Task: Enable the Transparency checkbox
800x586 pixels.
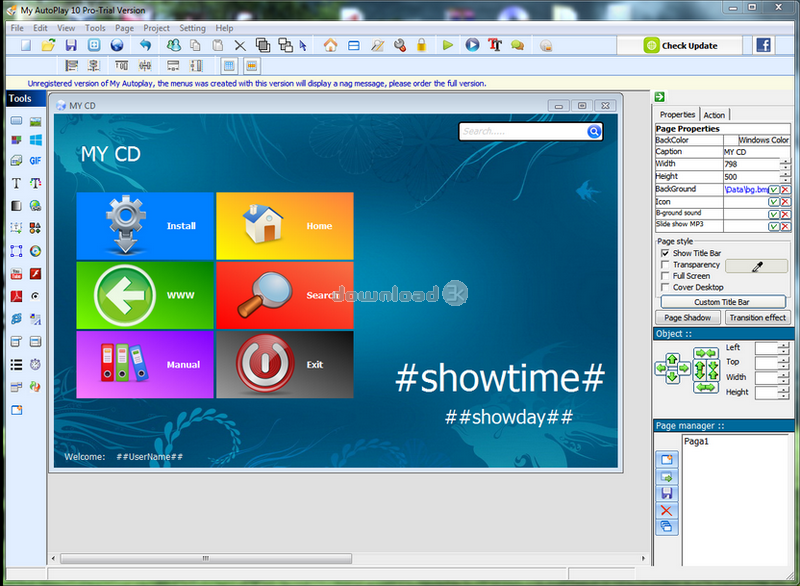Action: pos(665,265)
